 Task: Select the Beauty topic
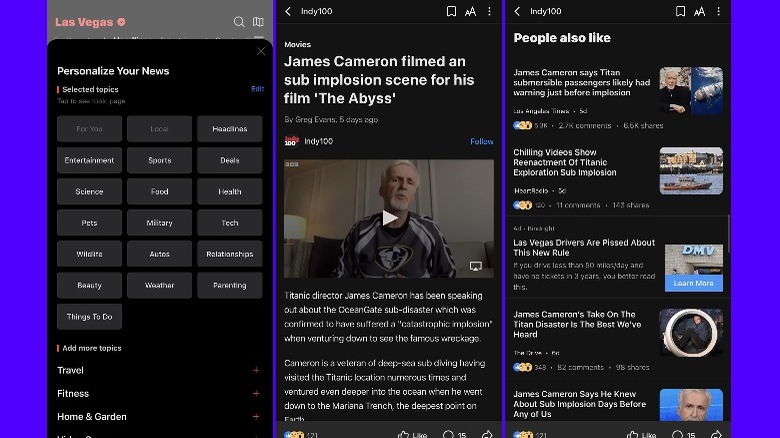tap(89, 285)
